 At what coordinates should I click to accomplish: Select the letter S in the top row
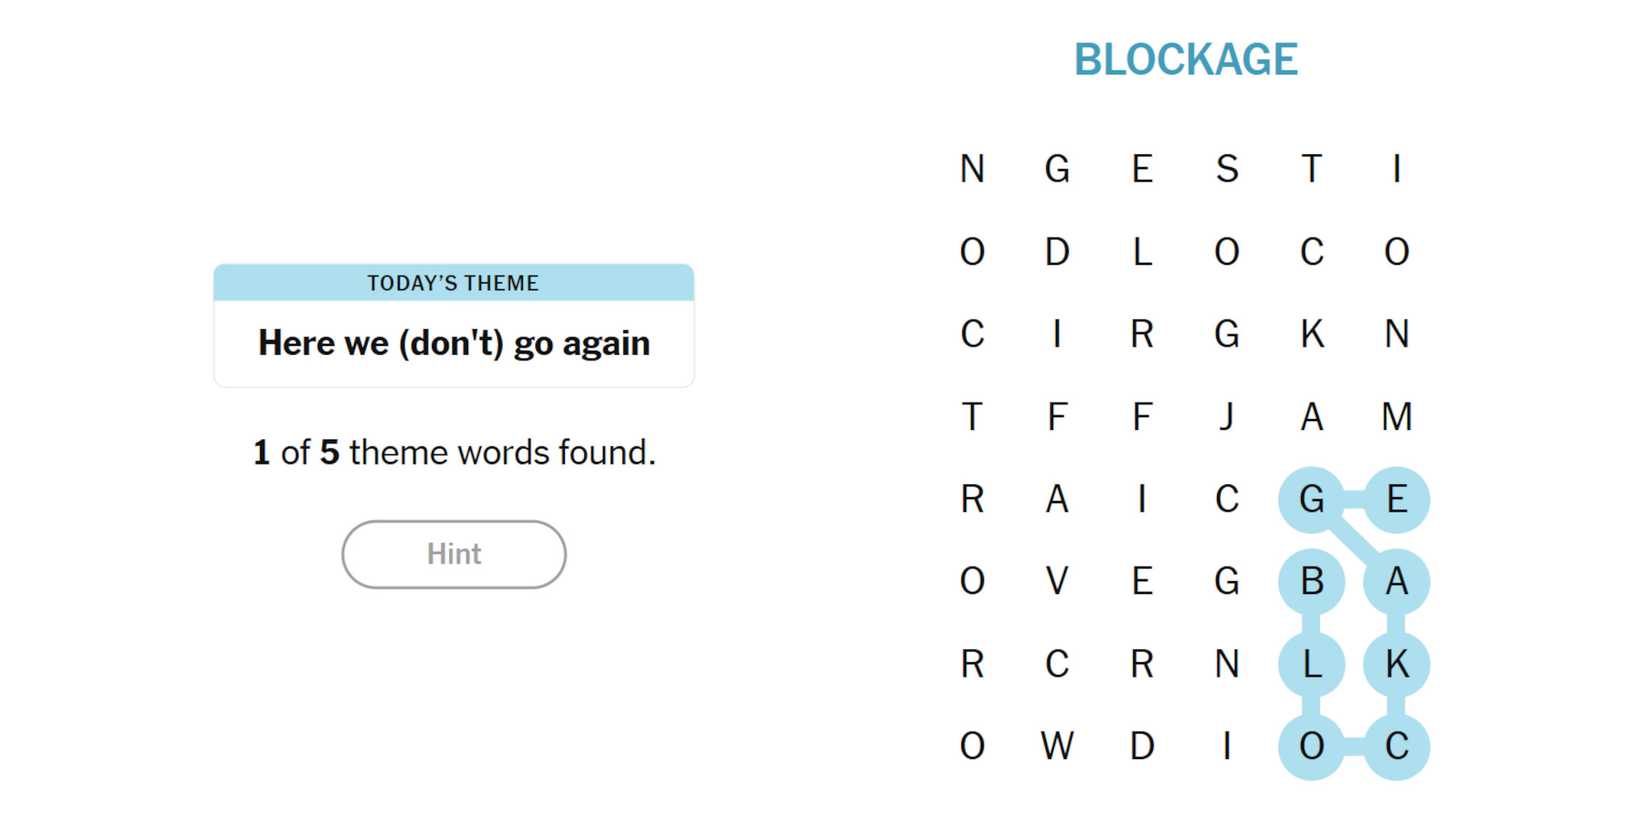[1227, 169]
